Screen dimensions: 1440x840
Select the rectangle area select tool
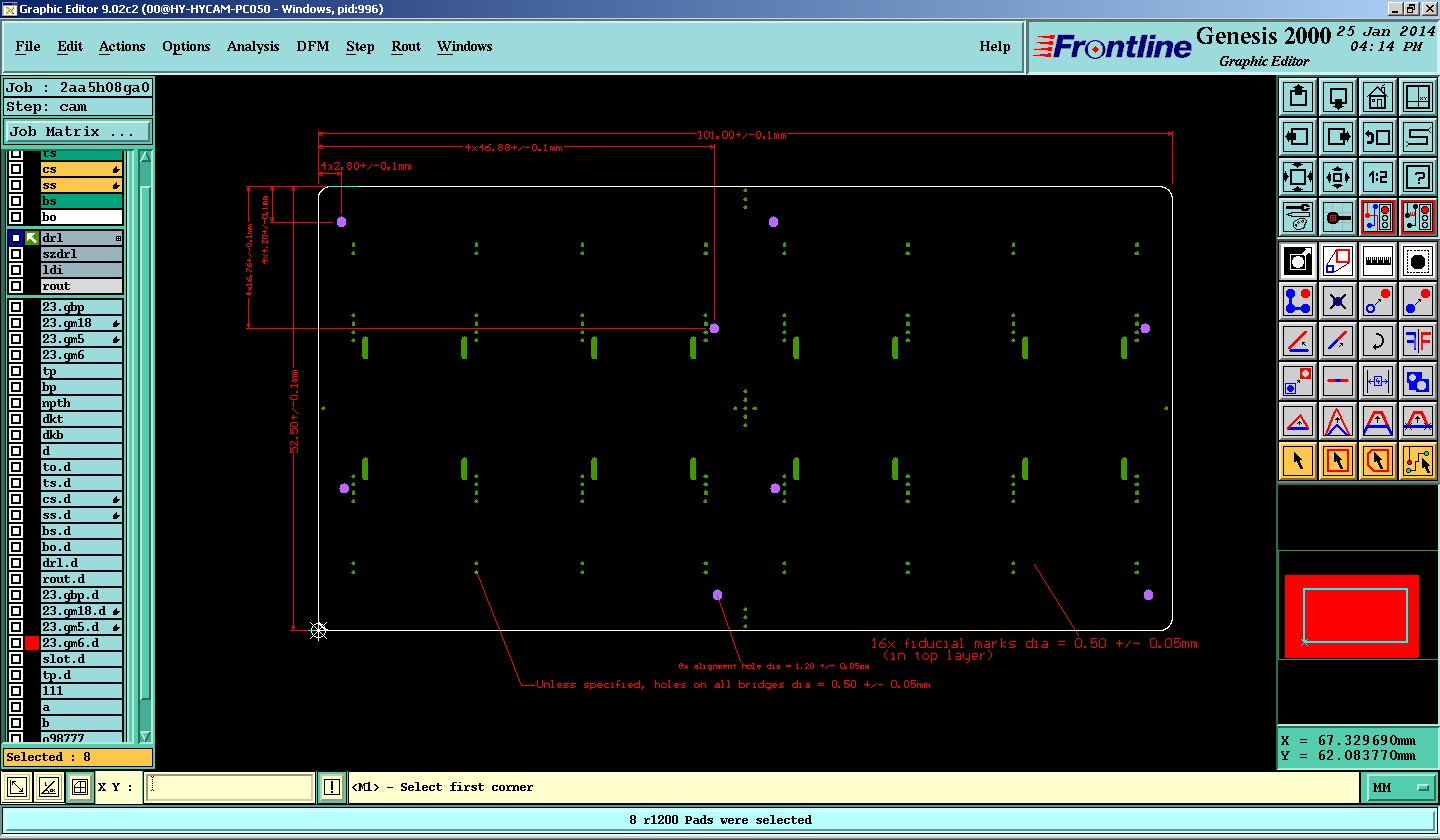click(x=1338, y=461)
